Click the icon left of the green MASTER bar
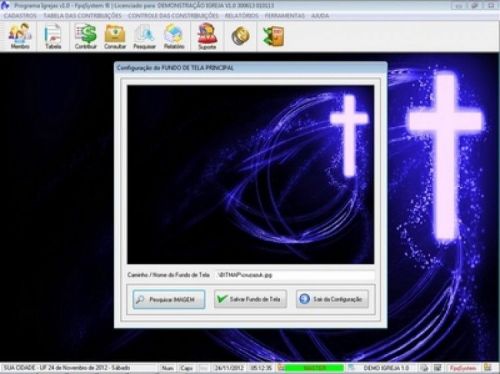Image resolution: width=500 pixels, height=374 pixels. coord(281,368)
